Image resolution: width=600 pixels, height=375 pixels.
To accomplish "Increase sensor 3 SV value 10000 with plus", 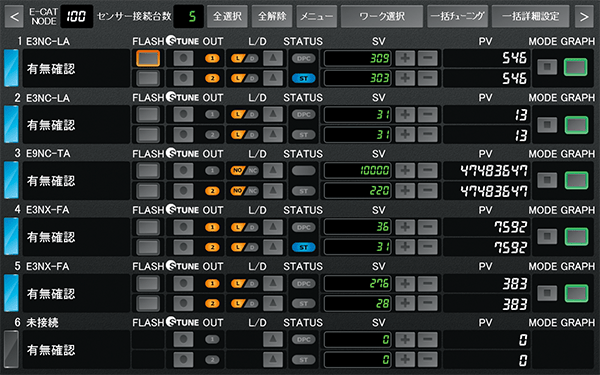I will pyautogui.click(x=405, y=171).
